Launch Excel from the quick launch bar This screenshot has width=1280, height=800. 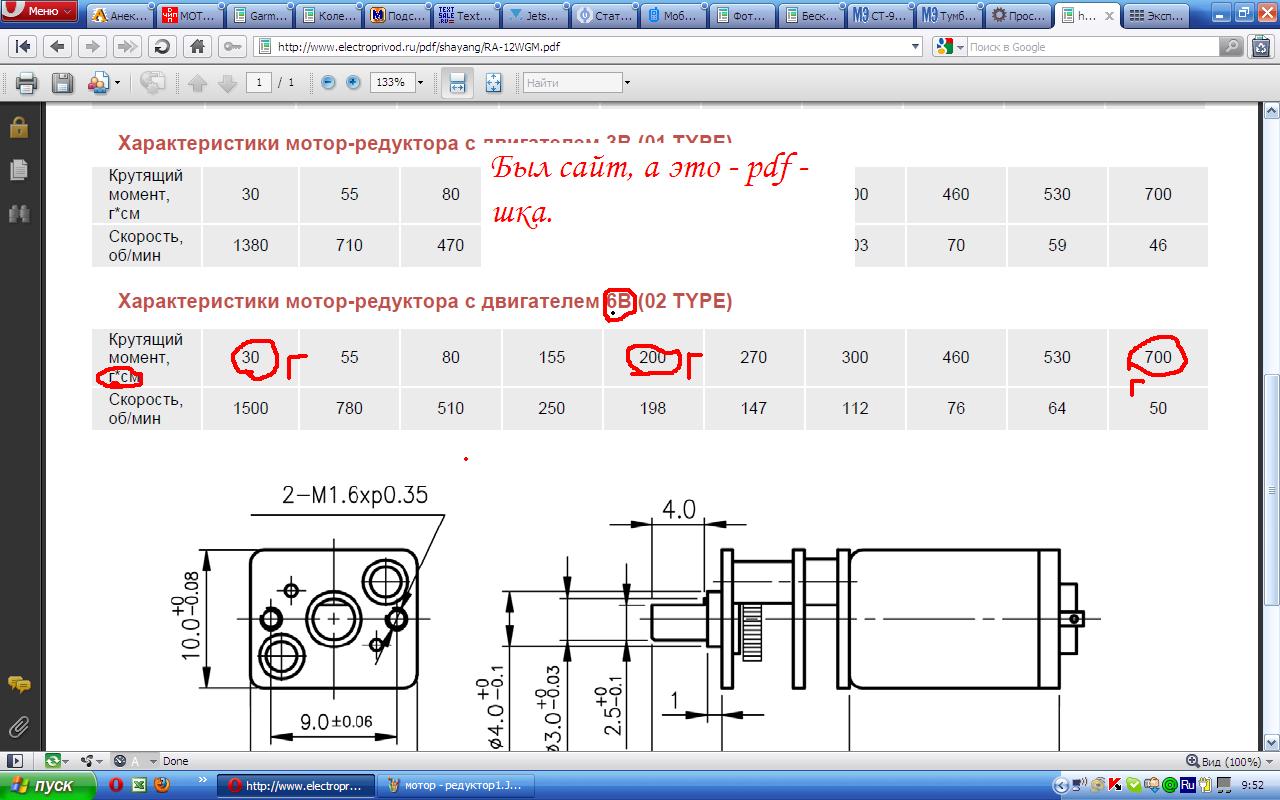(x=139, y=785)
